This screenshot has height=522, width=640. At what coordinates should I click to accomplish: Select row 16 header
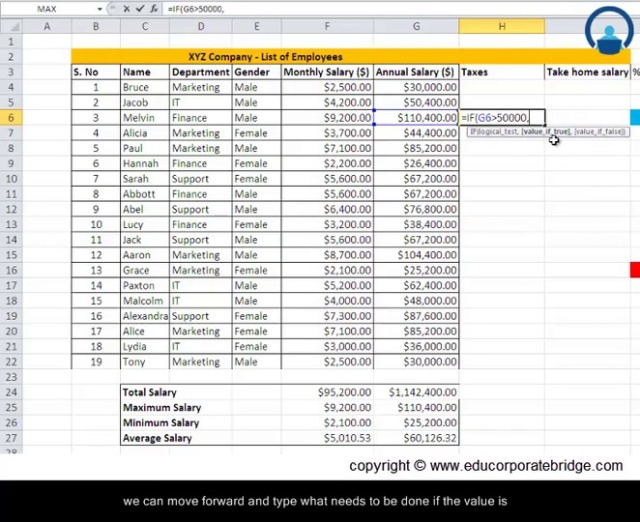(11, 270)
